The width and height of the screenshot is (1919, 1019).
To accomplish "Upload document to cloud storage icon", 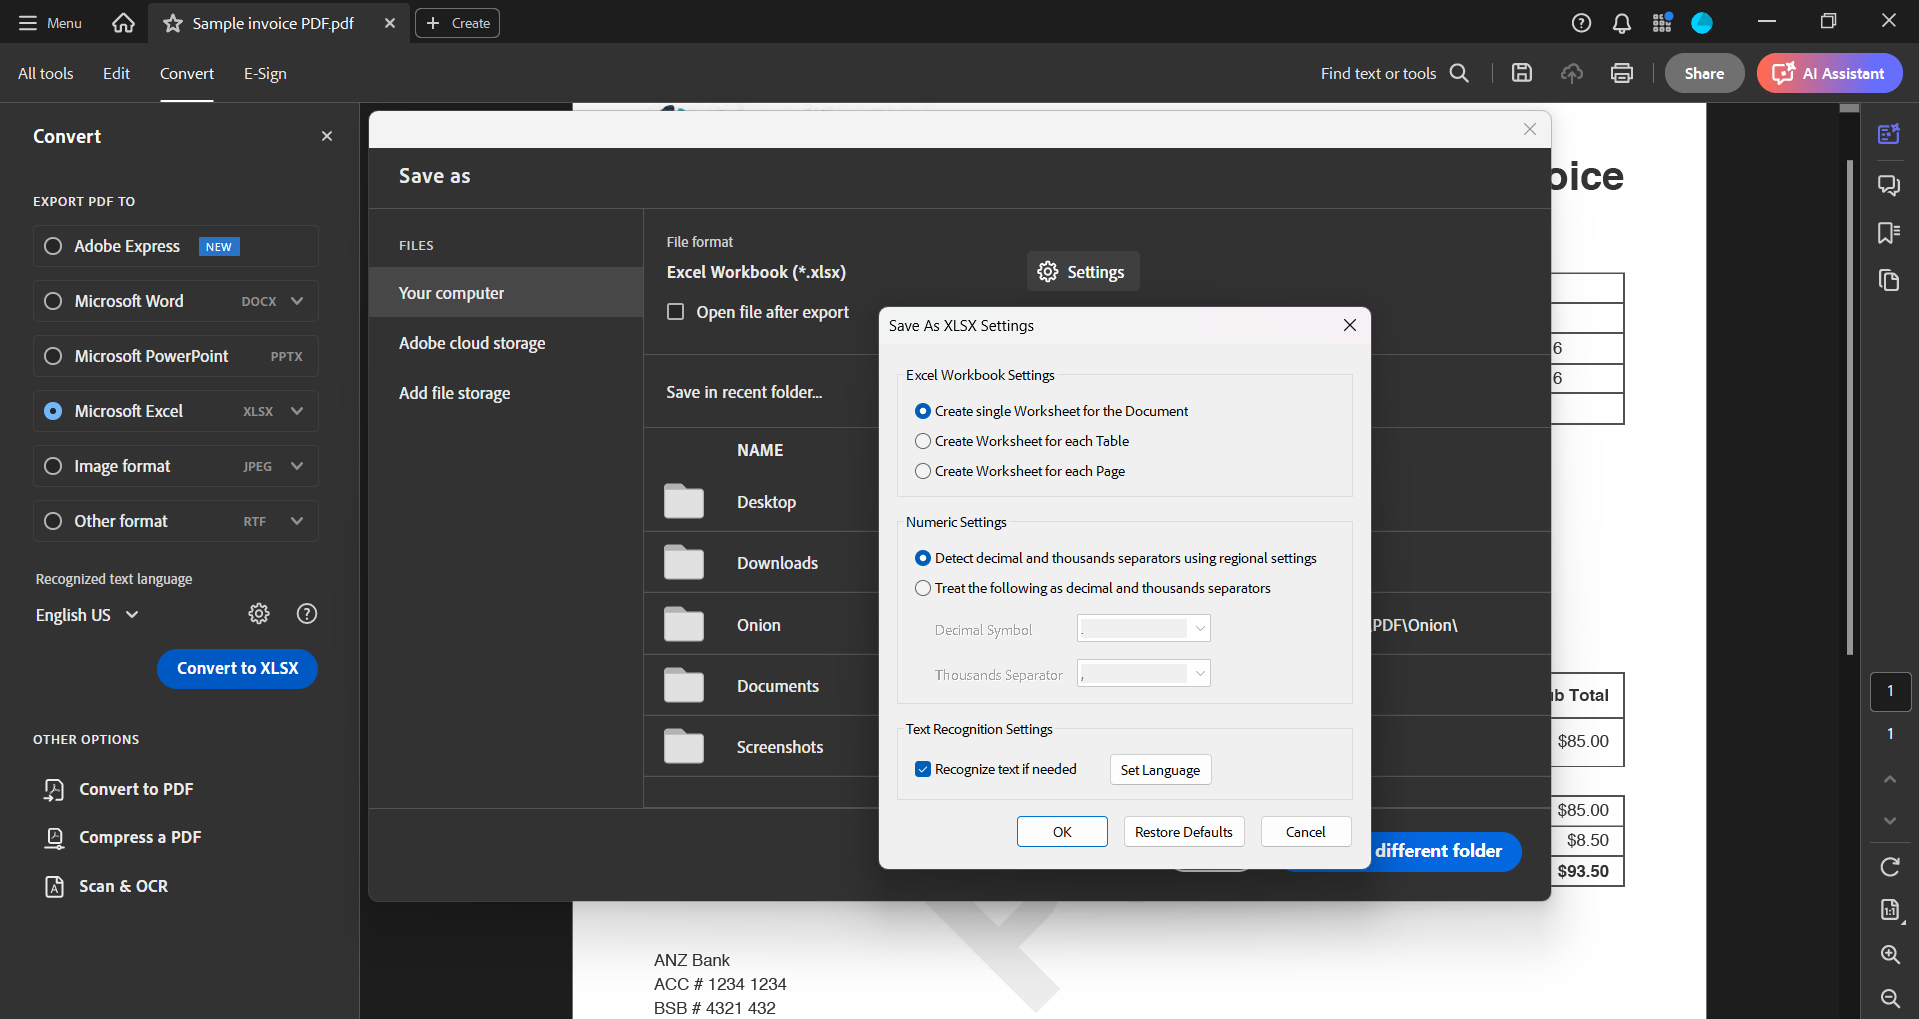I will point(1572,73).
